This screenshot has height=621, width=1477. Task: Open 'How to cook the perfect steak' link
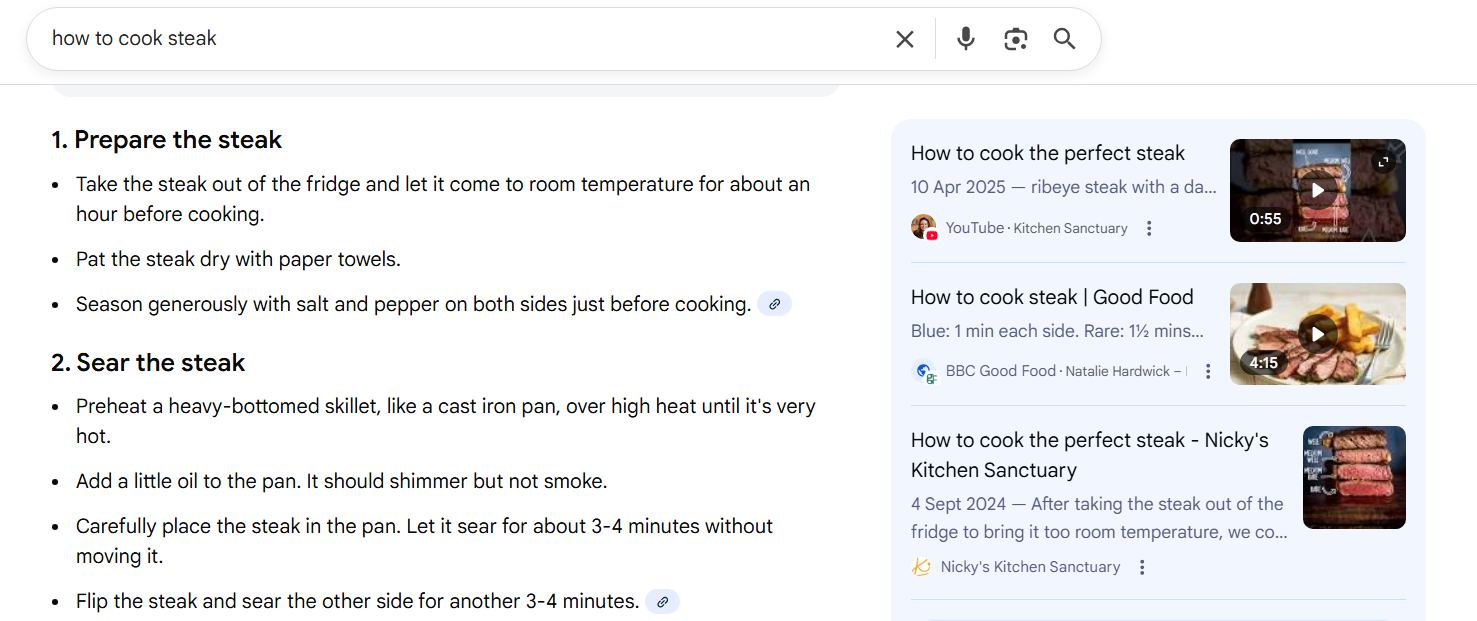coord(1047,153)
